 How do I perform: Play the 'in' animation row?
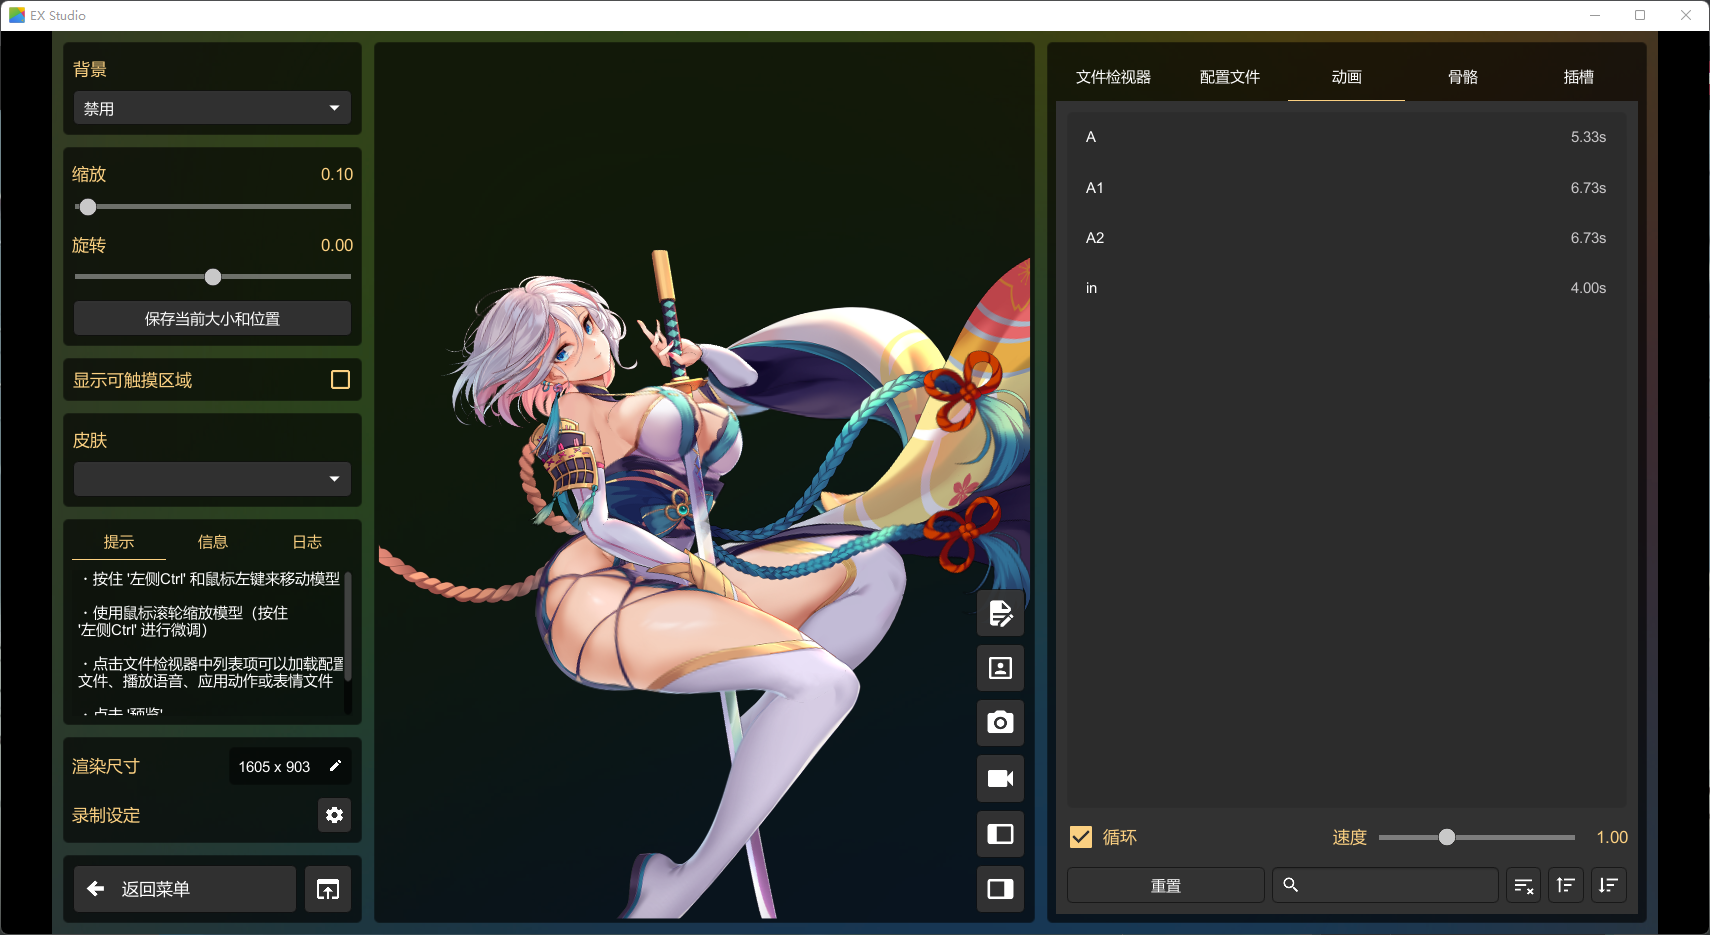tap(1346, 288)
